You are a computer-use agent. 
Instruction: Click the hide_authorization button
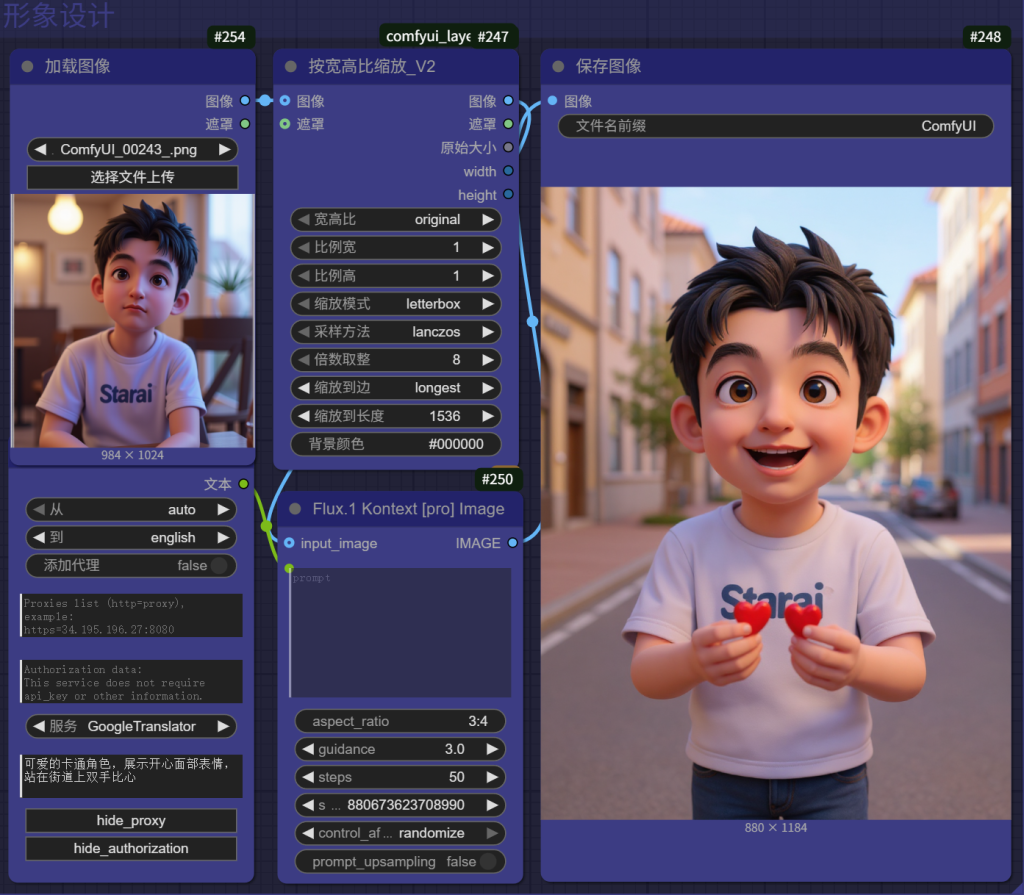[x=131, y=849]
